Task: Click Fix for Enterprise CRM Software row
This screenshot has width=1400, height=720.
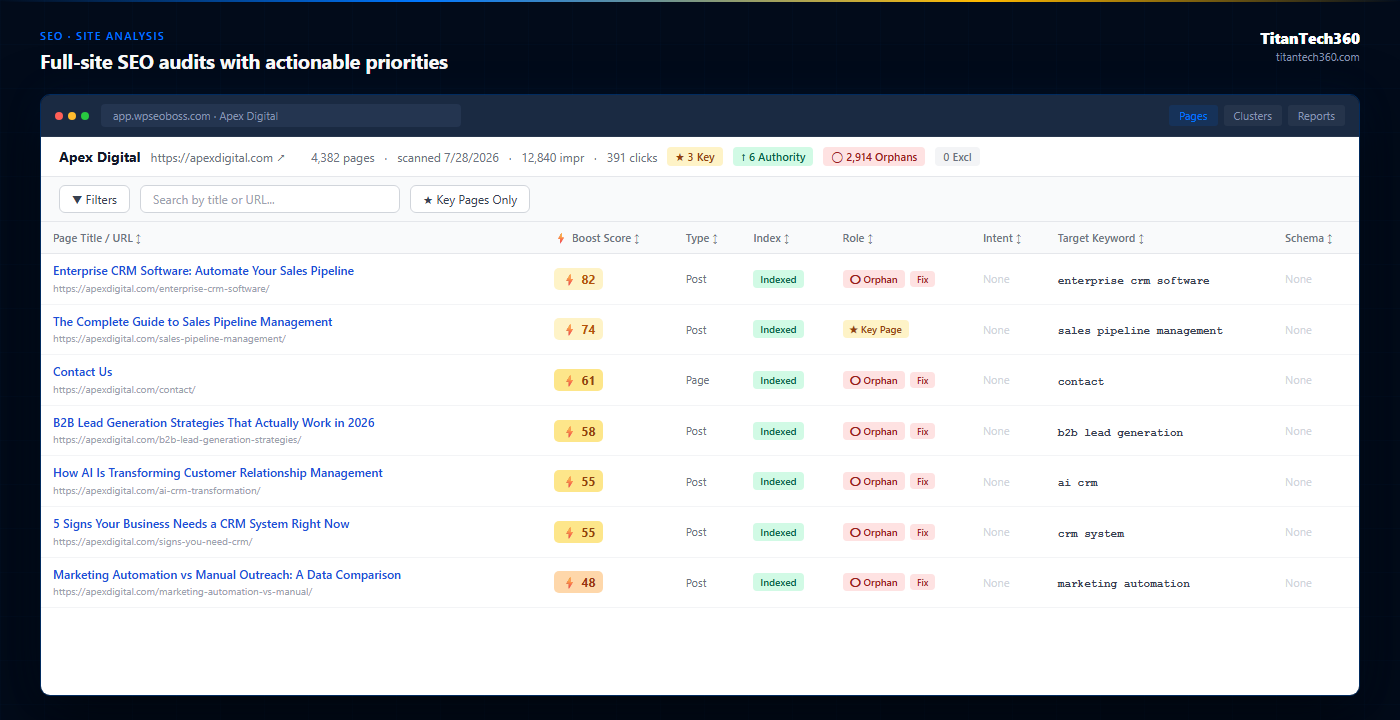Action: coord(923,280)
